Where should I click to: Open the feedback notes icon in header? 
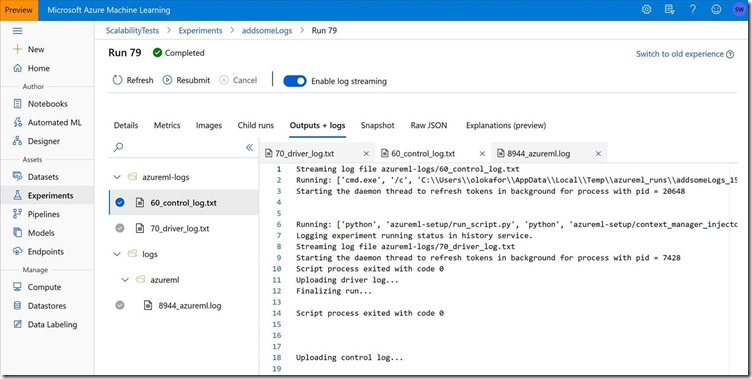point(670,10)
